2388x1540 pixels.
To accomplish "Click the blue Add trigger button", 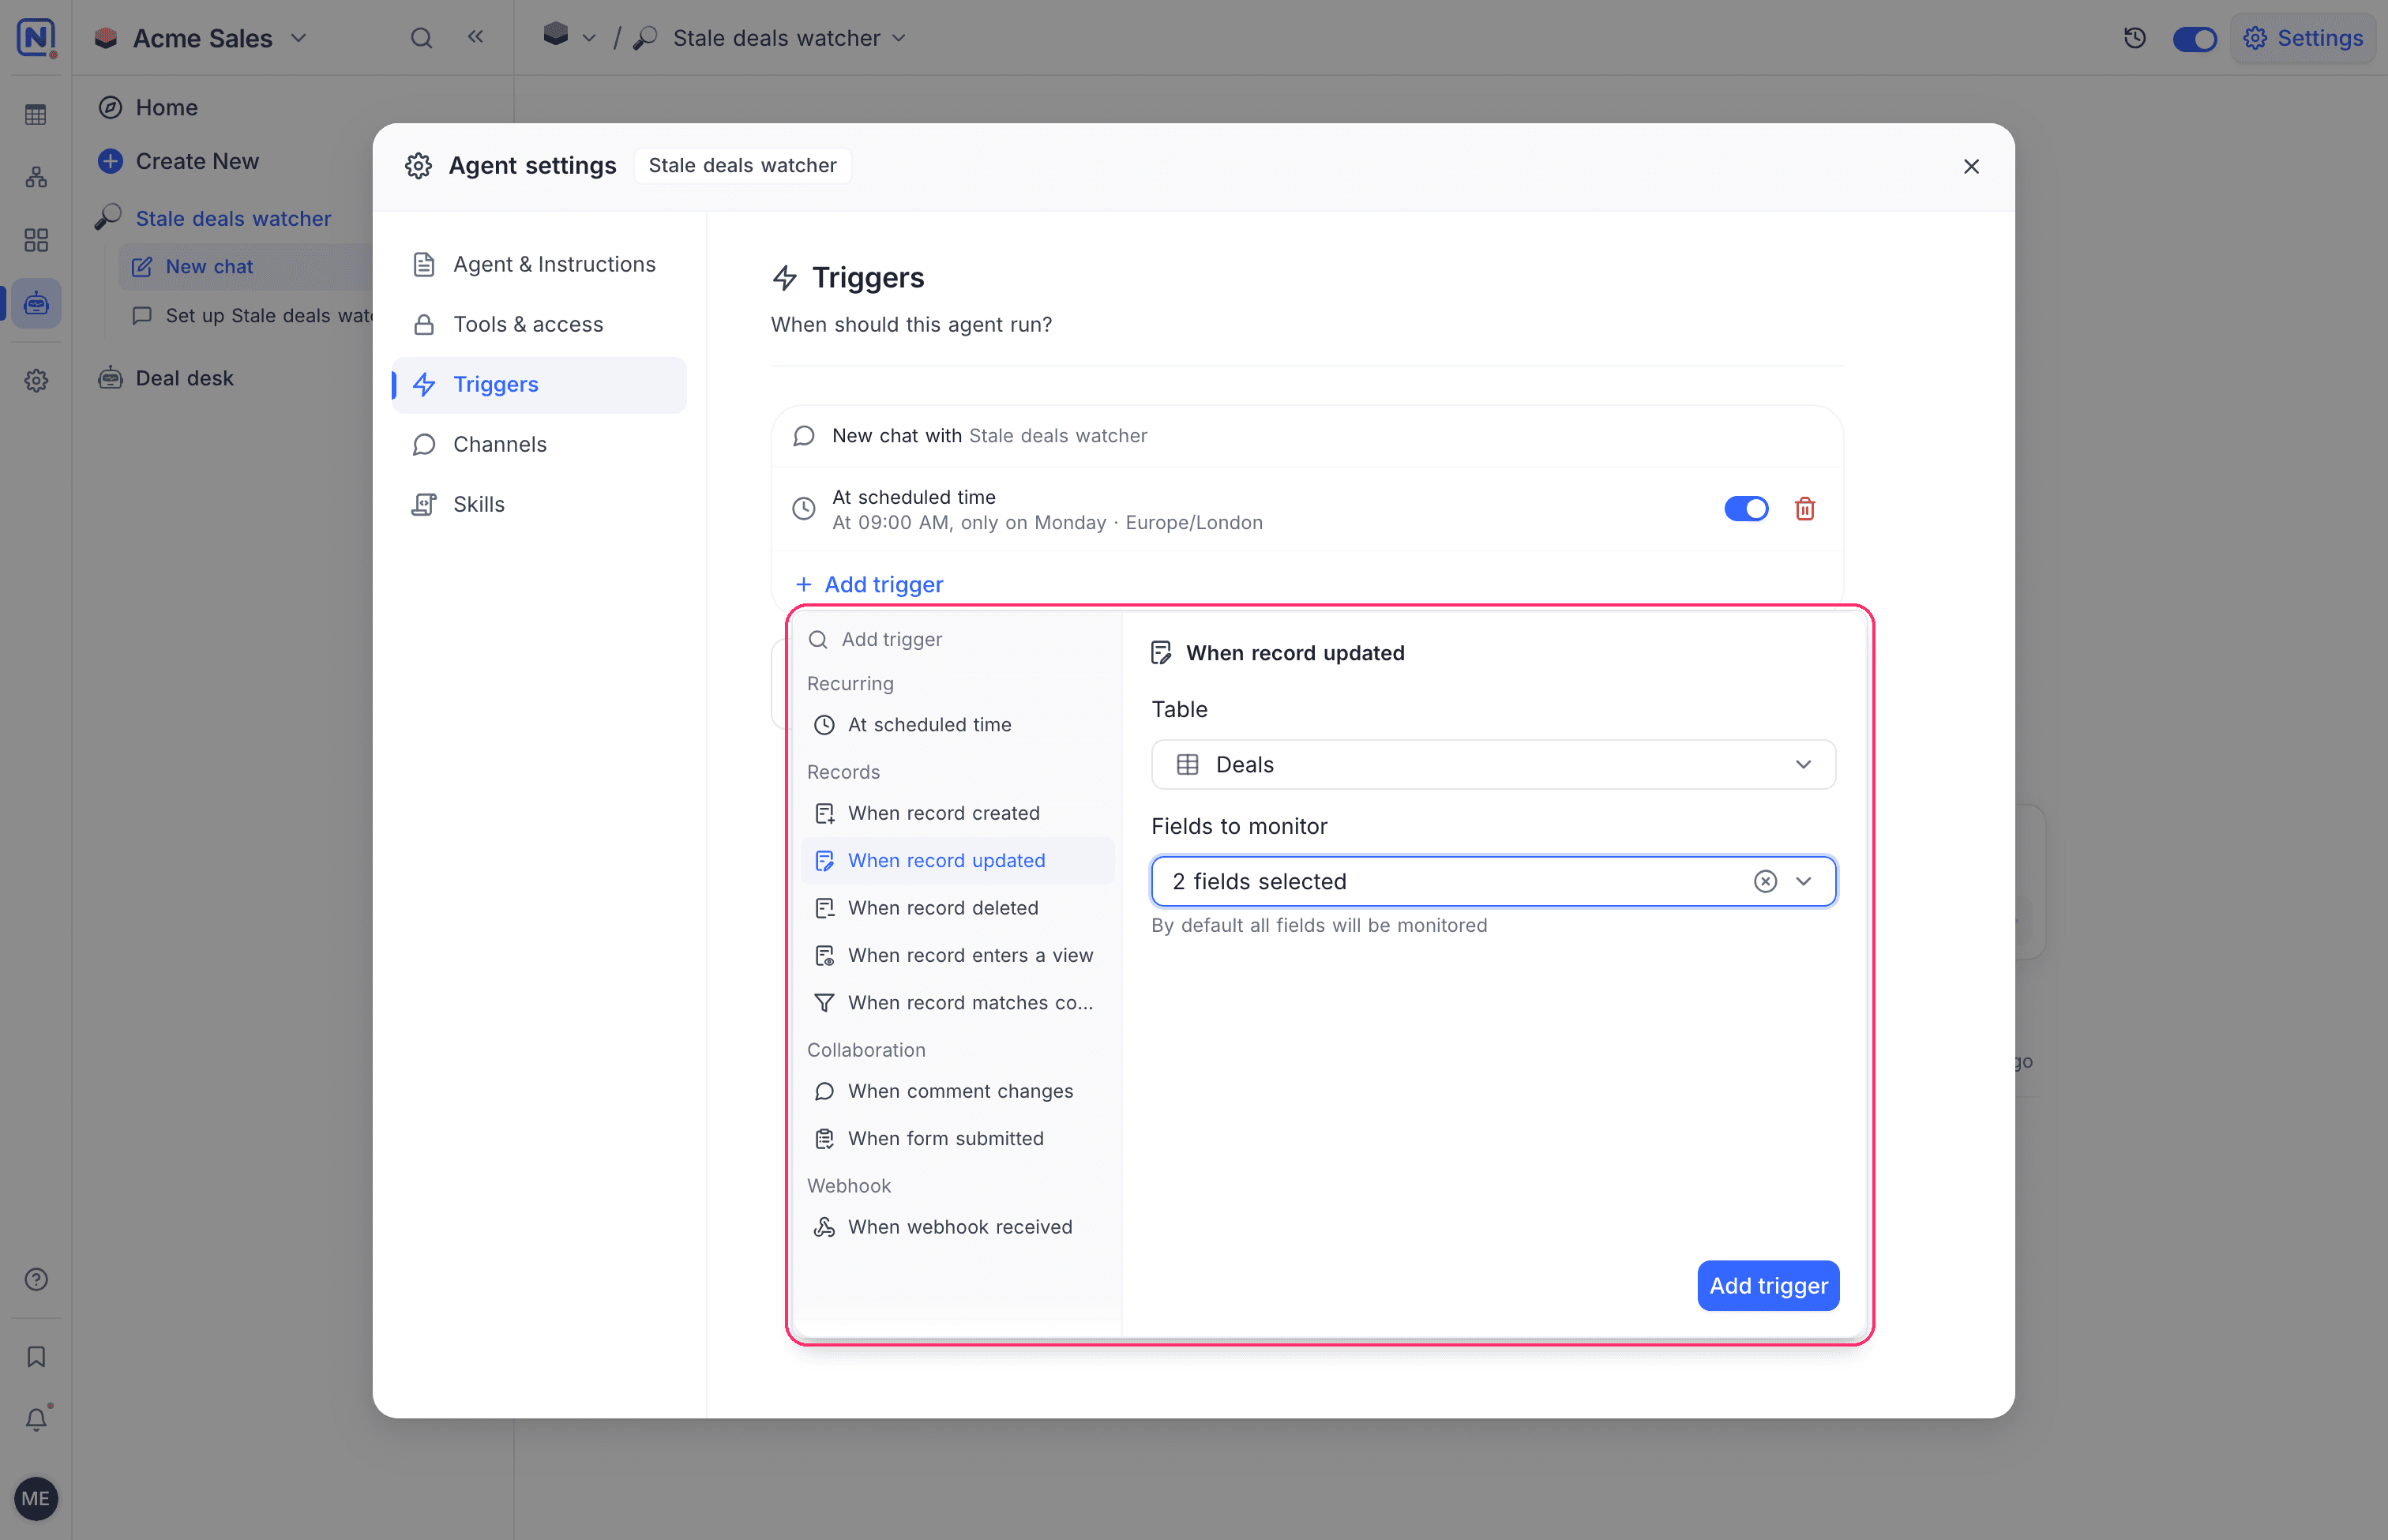I will coord(1768,1286).
